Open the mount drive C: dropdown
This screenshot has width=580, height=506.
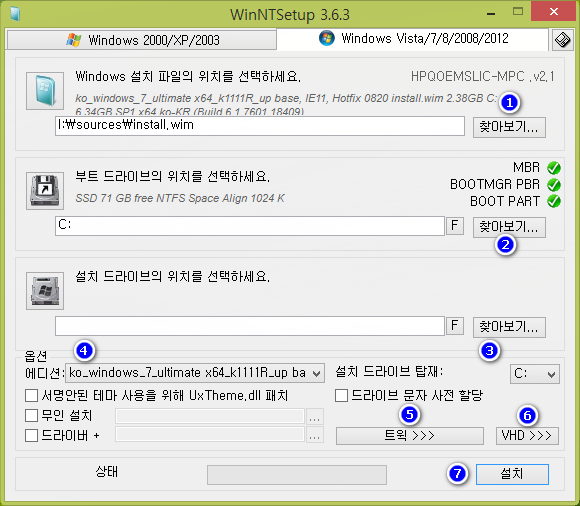(535, 374)
